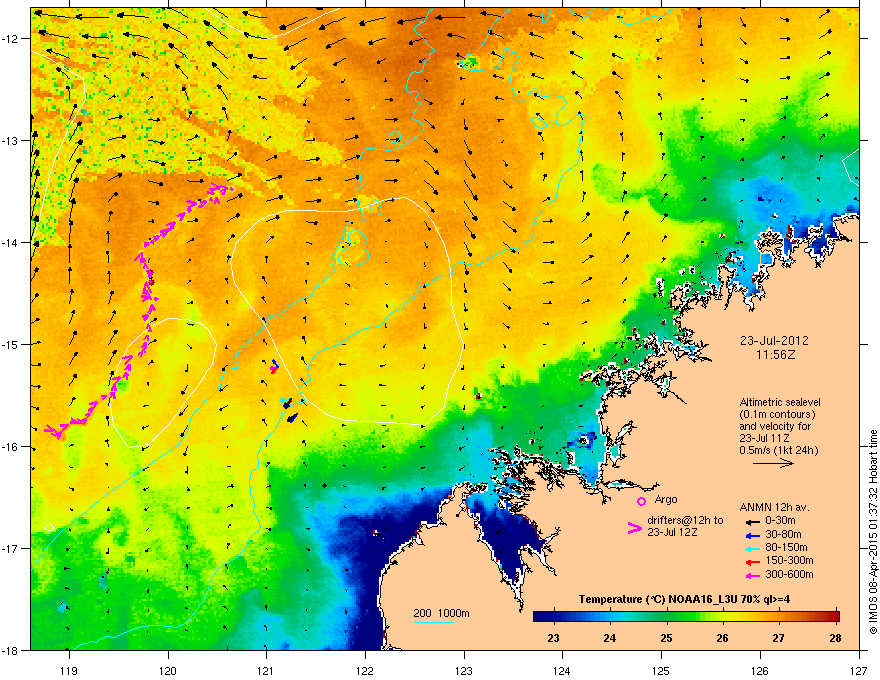Click the black 0-30m legend arrow
Image resolution: width=880 pixels, height=680 pixels.
tap(753, 522)
